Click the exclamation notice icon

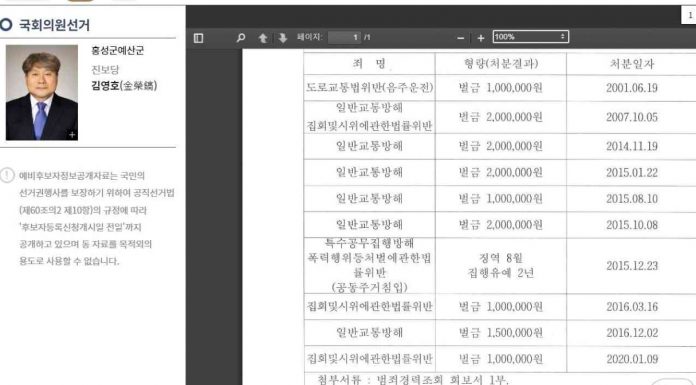[x=7, y=175]
